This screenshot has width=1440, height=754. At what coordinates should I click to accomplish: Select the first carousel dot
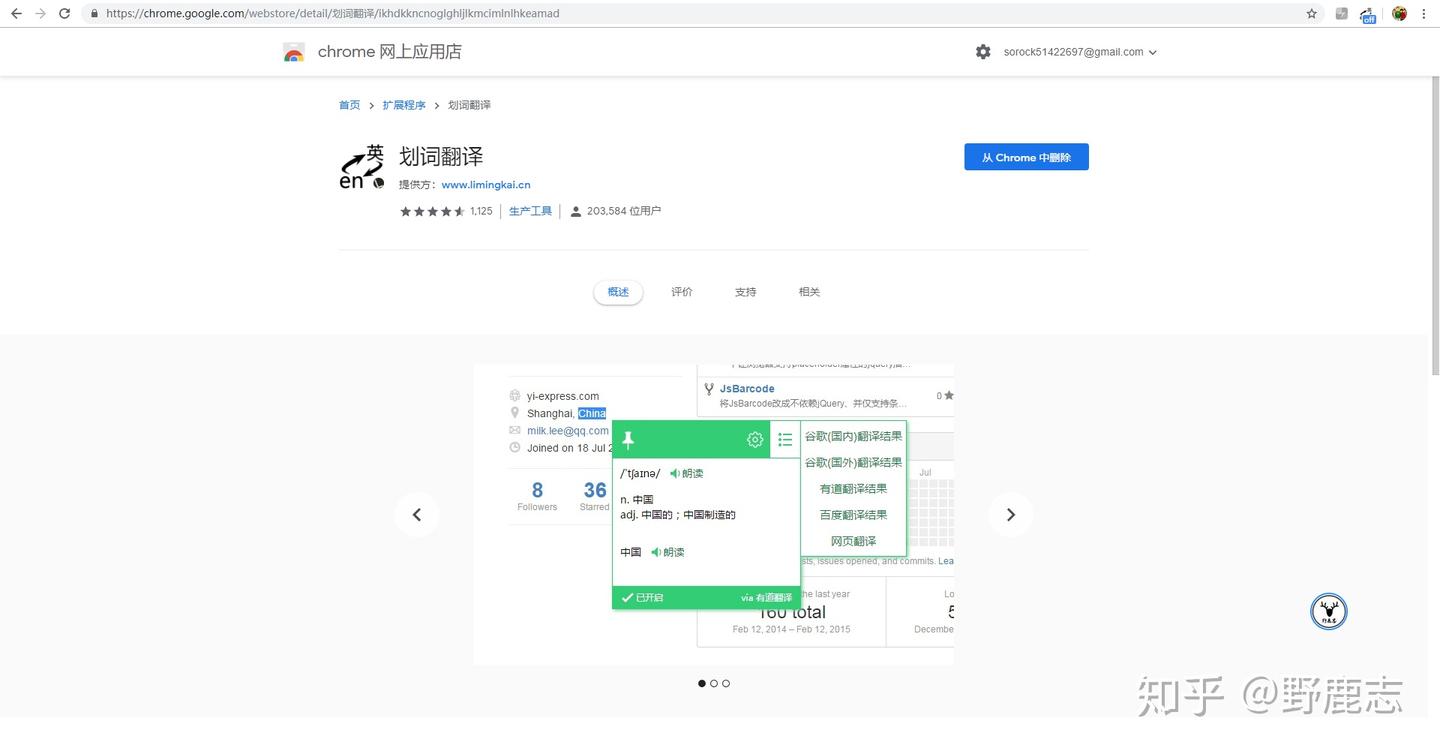tap(701, 684)
